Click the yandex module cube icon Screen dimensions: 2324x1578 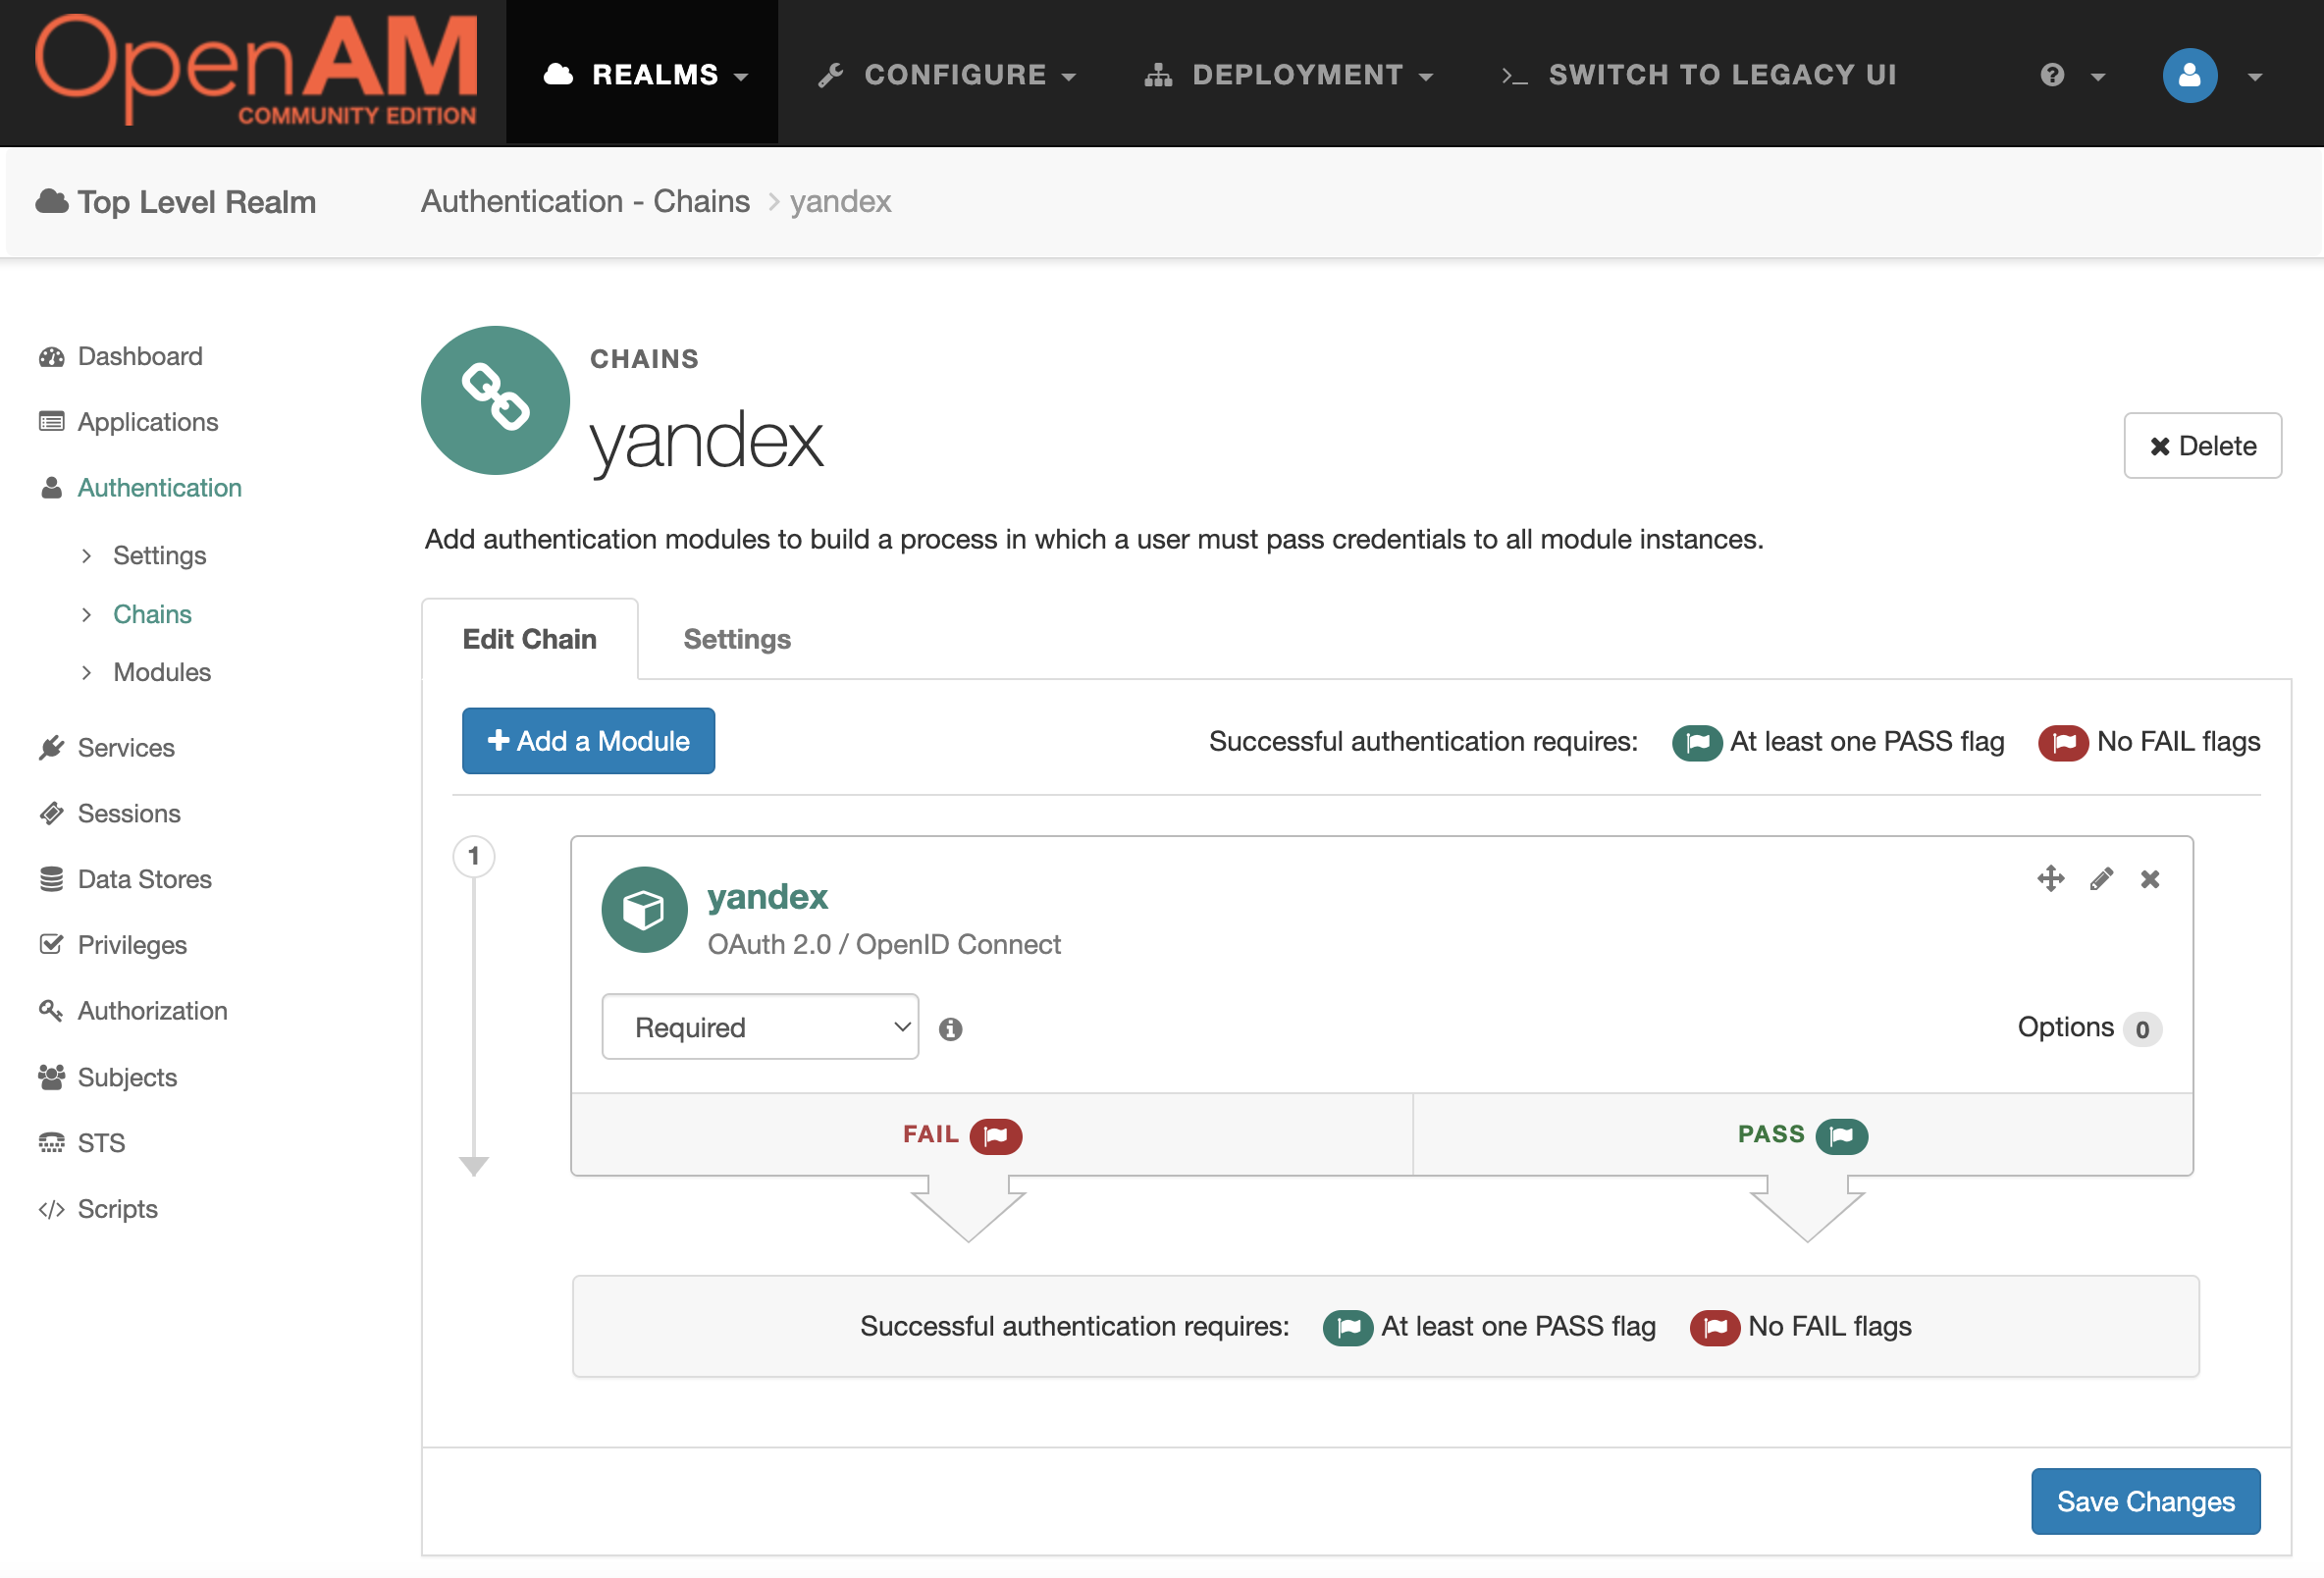pos(644,910)
